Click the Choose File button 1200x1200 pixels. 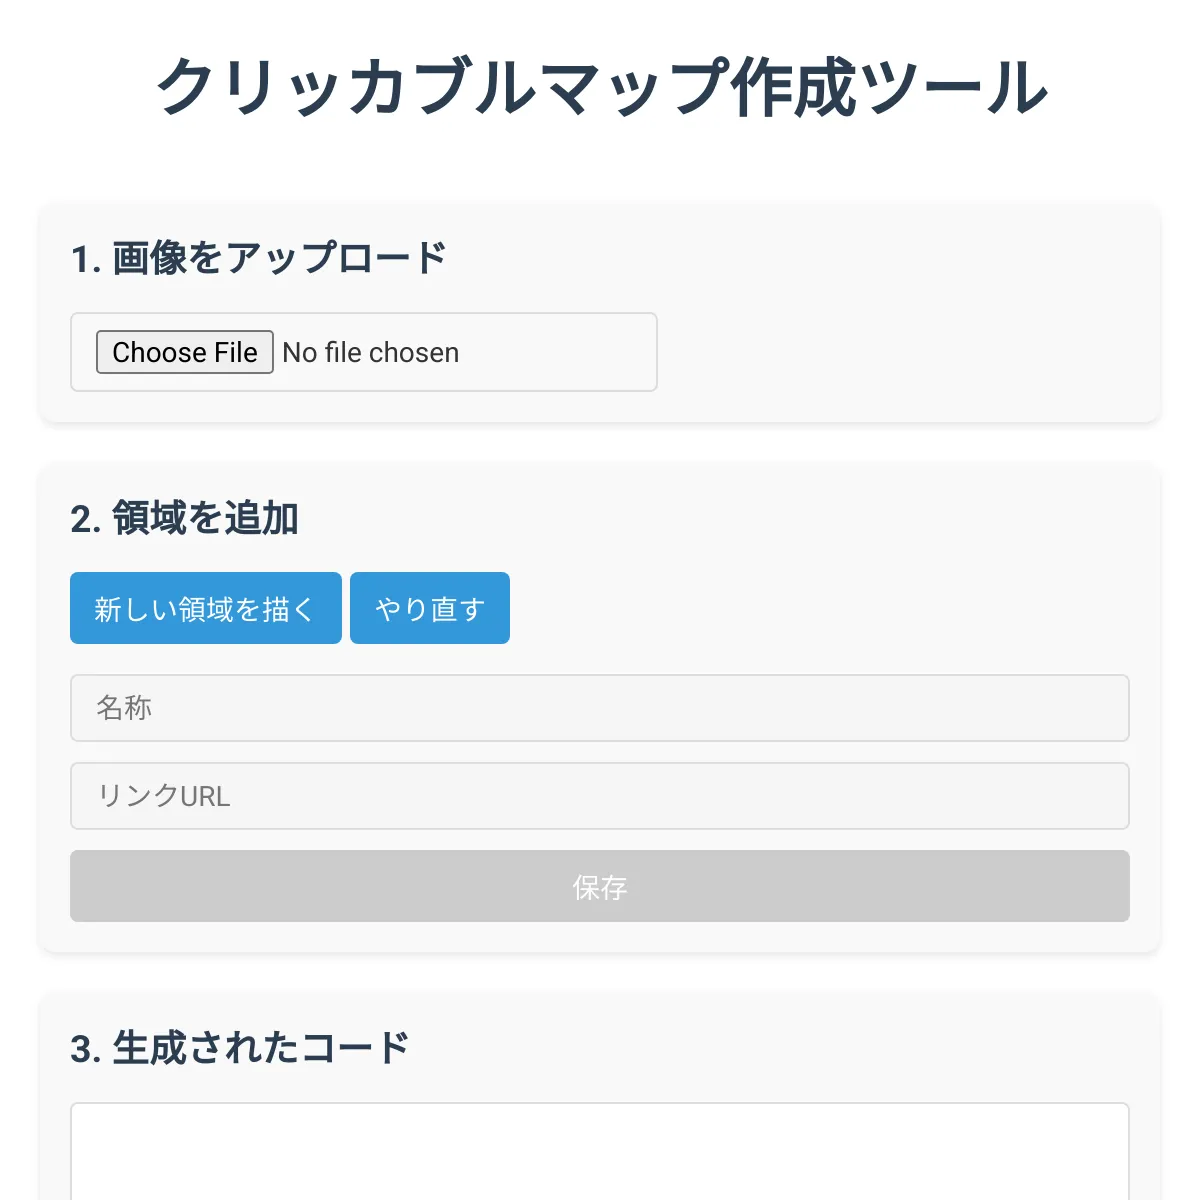[x=185, y=352]
